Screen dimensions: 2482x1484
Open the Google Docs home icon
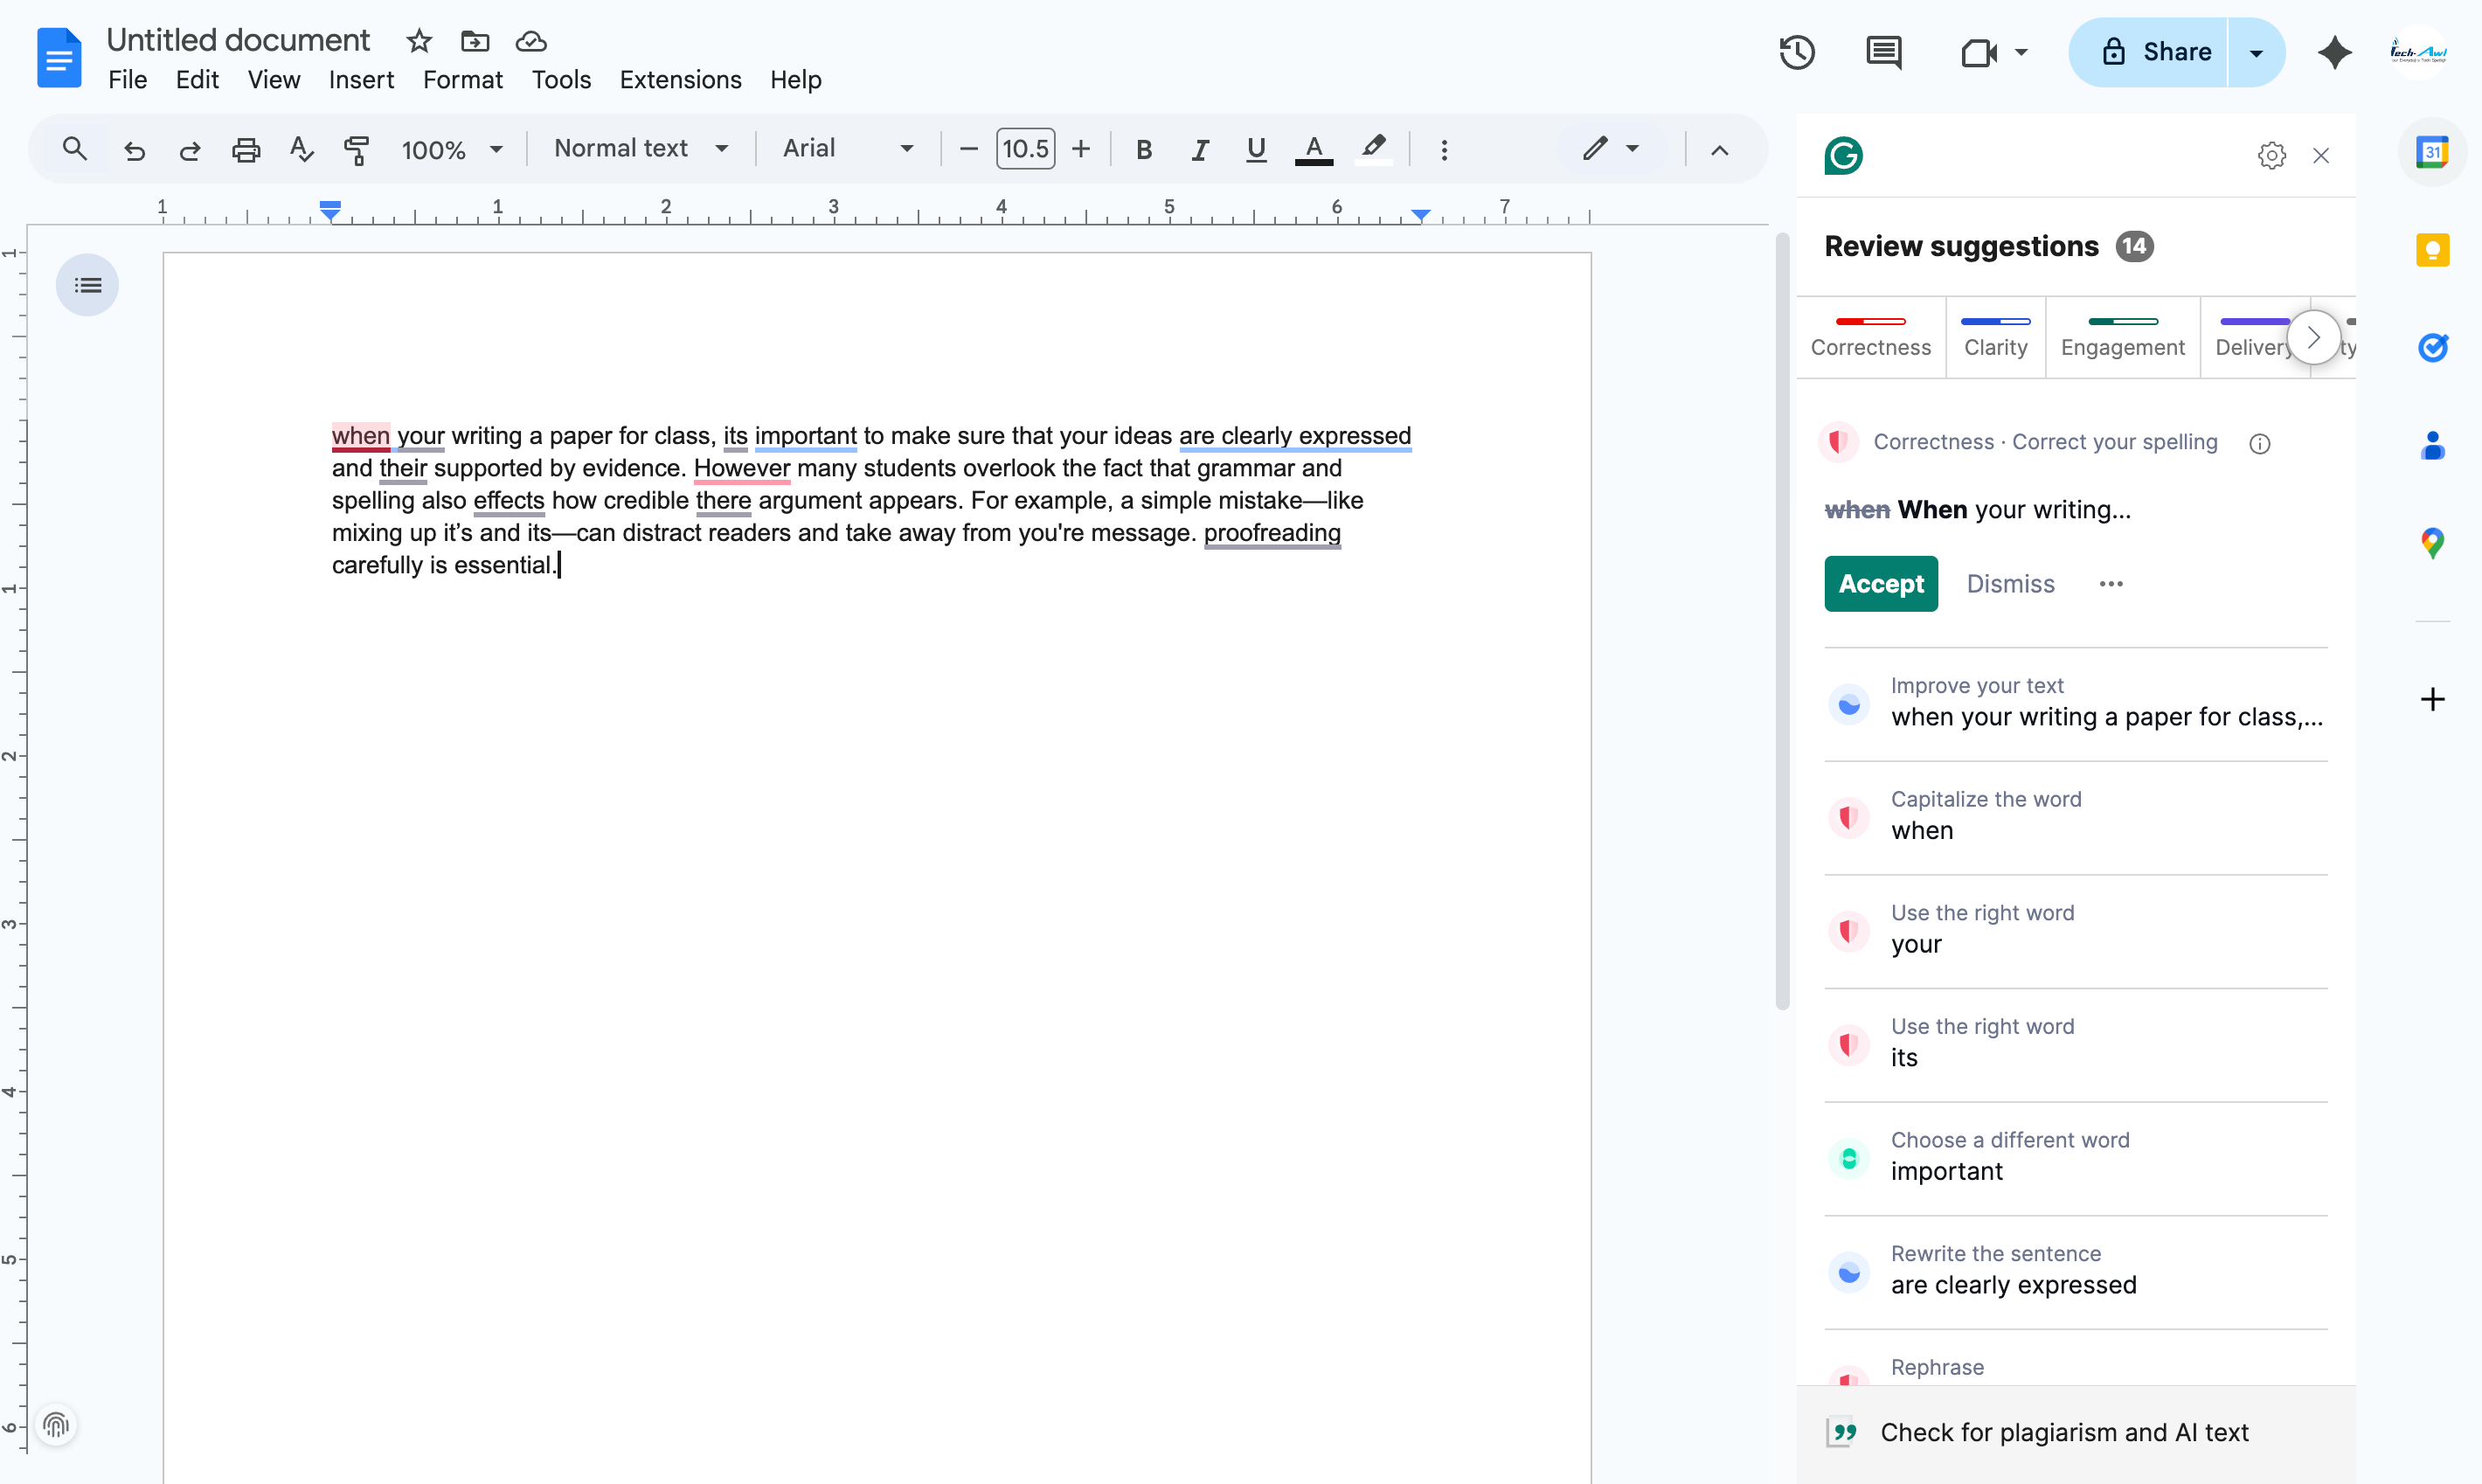59,57
